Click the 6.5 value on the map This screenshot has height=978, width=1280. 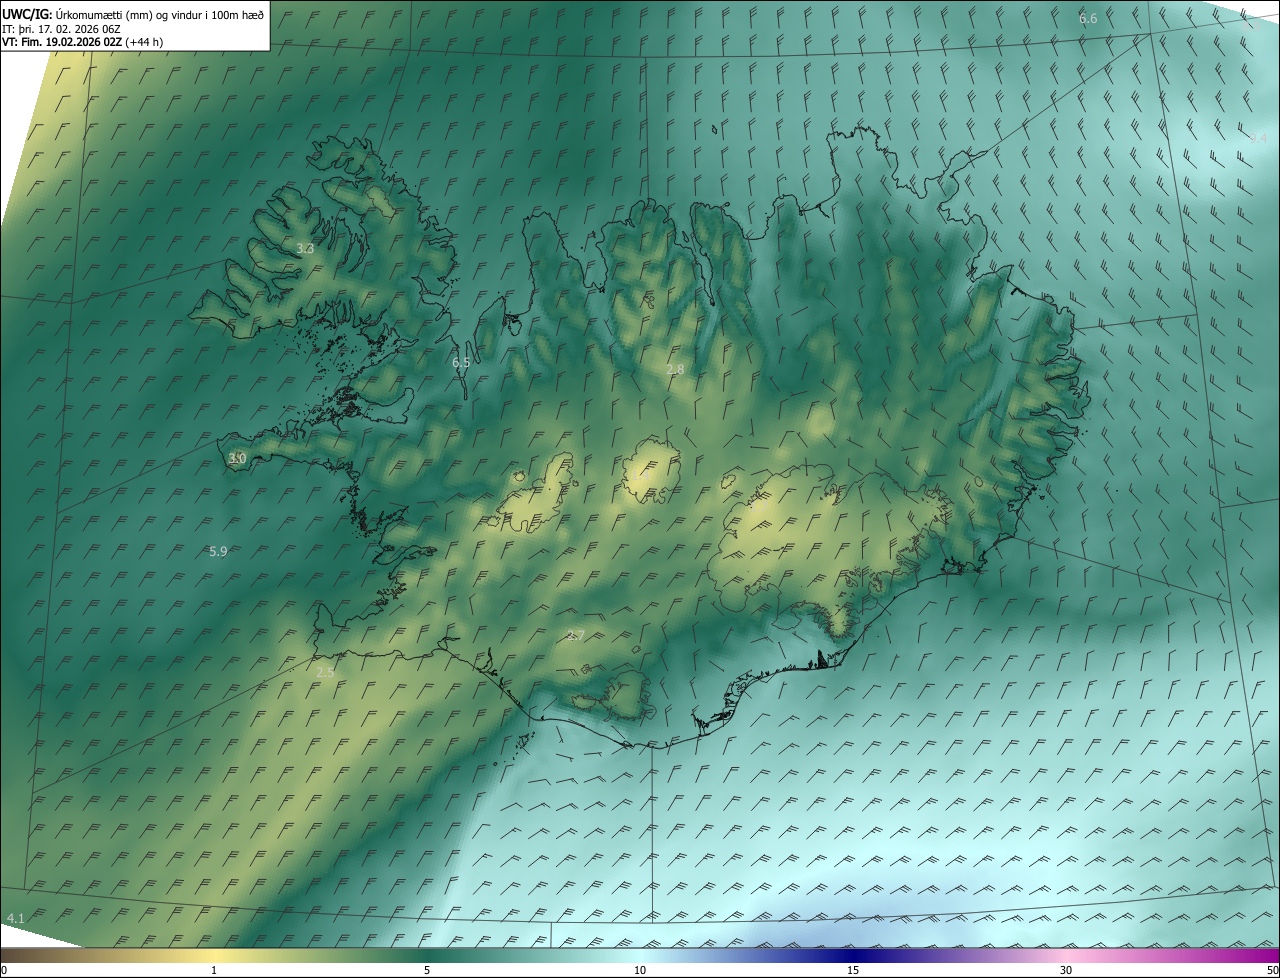[461, 363]
